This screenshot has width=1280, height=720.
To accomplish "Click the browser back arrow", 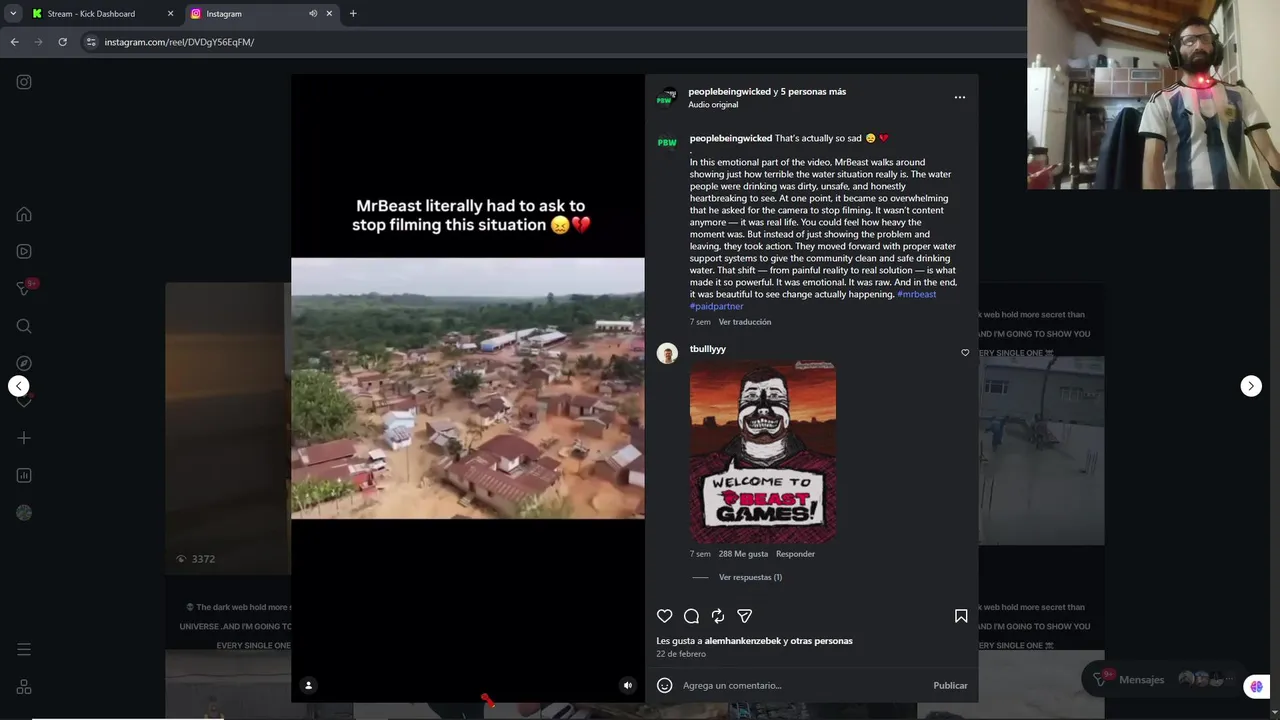I will [x=14, y=42].
